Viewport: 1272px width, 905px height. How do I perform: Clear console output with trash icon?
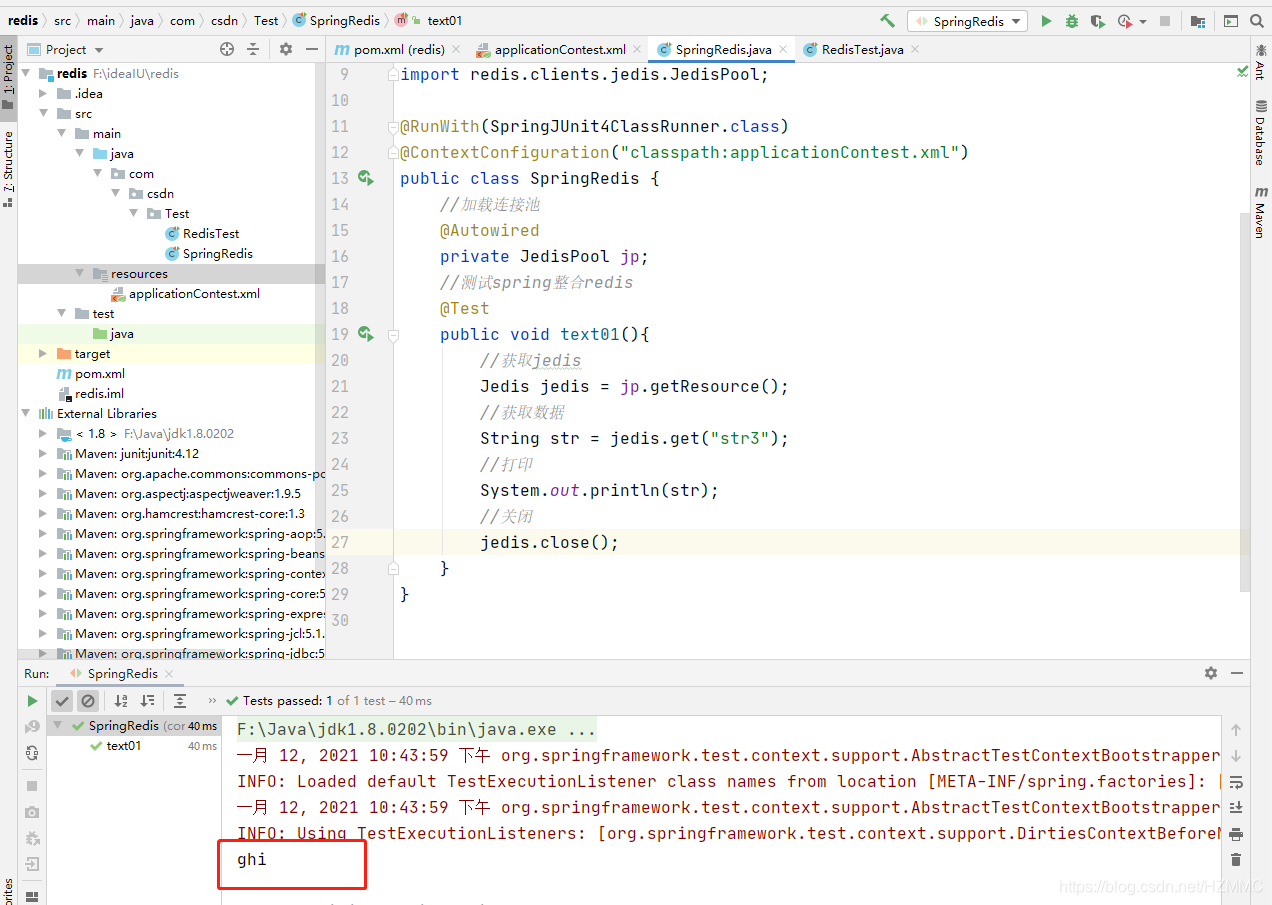[1236, 860]
